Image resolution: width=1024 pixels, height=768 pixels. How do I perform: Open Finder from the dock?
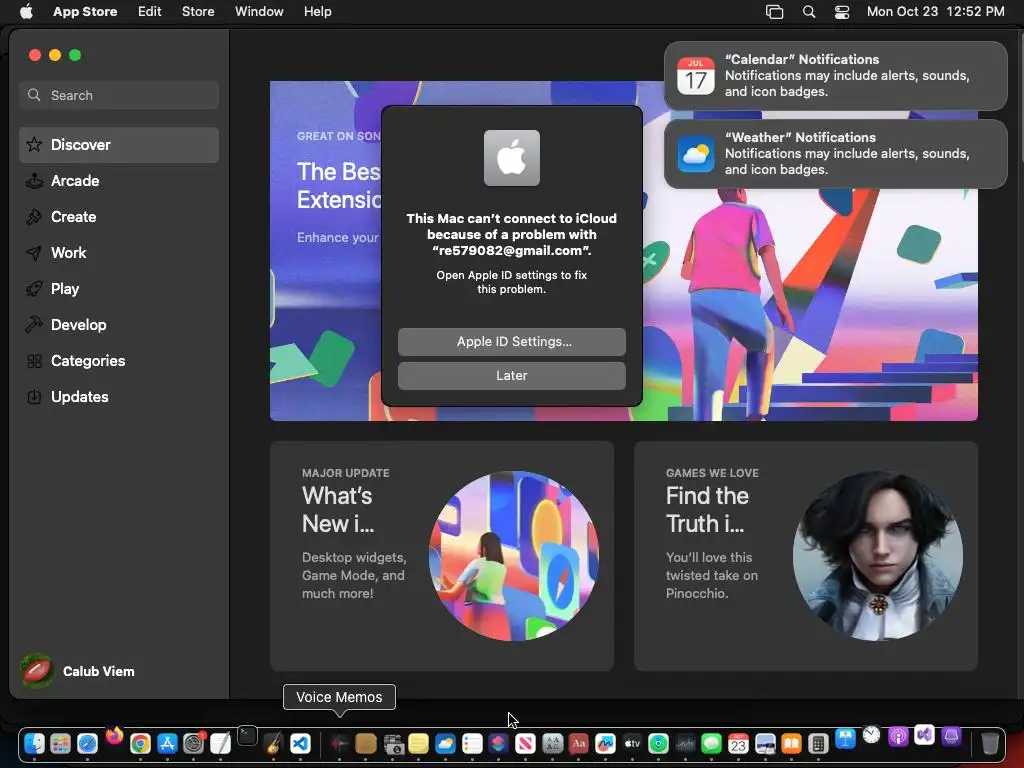tap(34, 743)
